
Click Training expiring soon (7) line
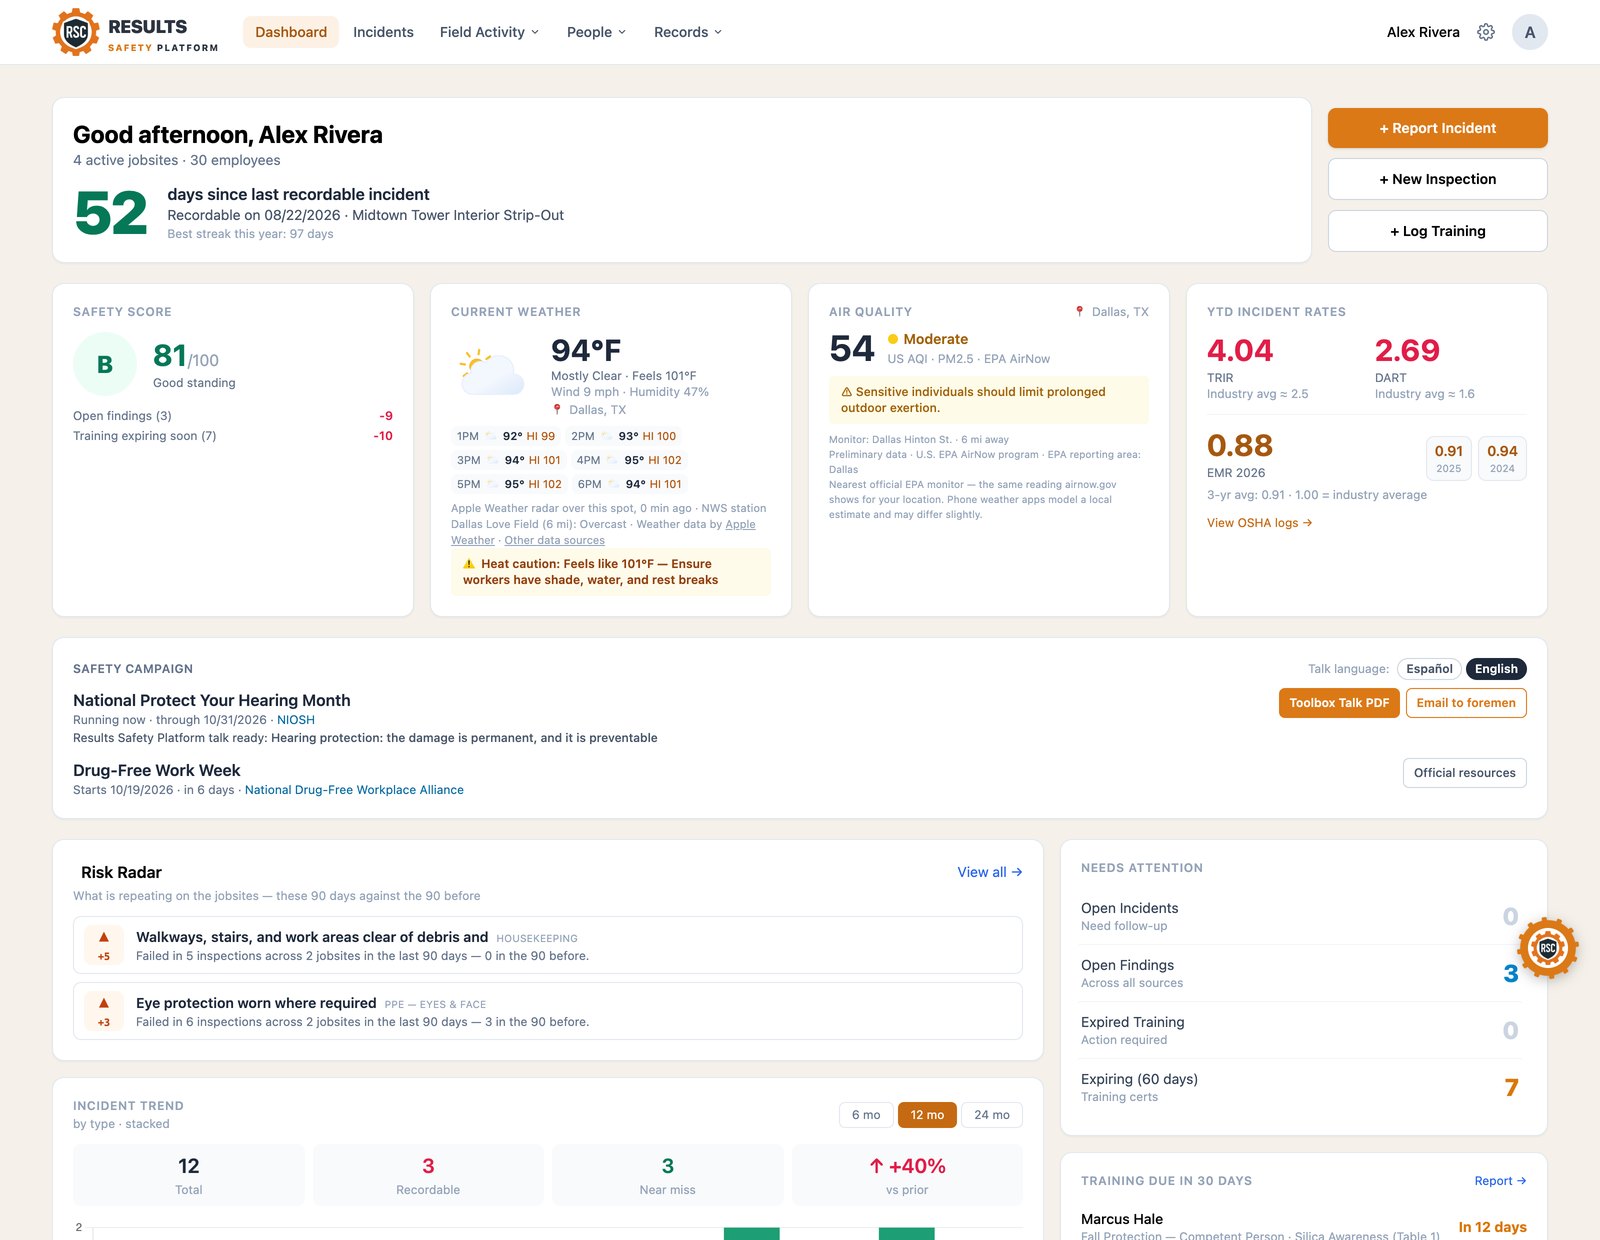click(x=233, y=436)
